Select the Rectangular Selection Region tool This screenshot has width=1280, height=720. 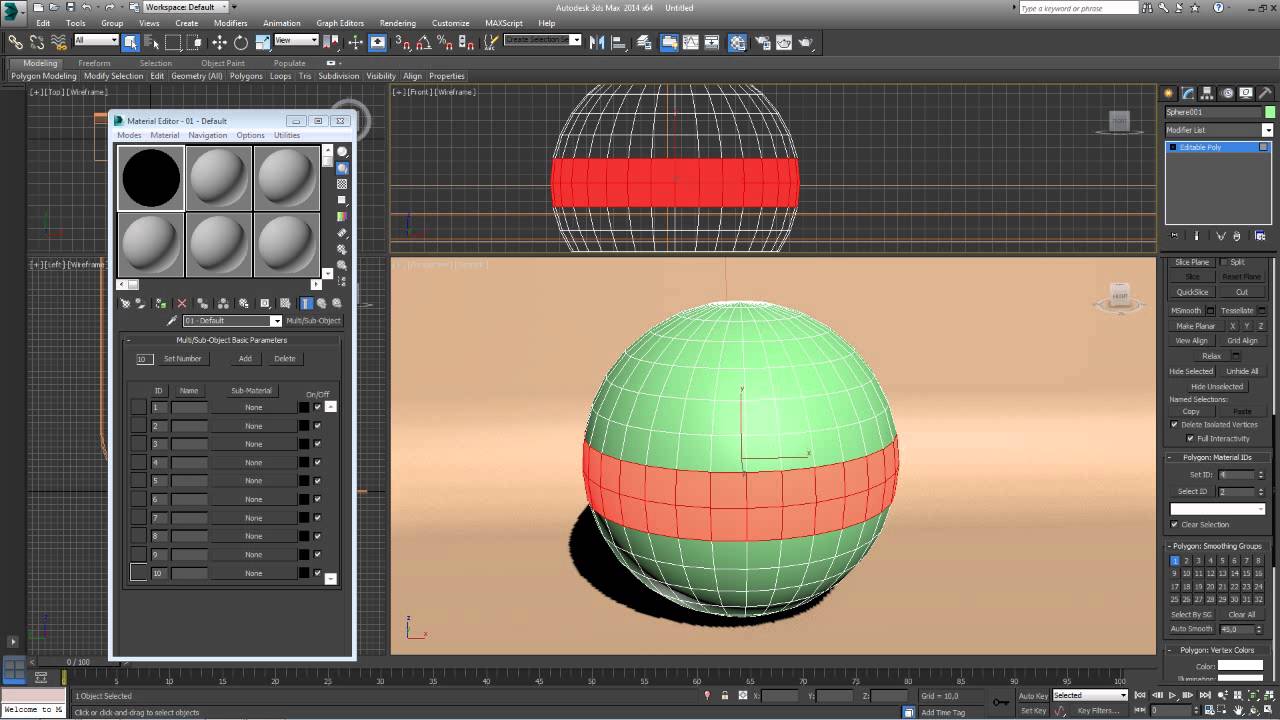(173, 42)
